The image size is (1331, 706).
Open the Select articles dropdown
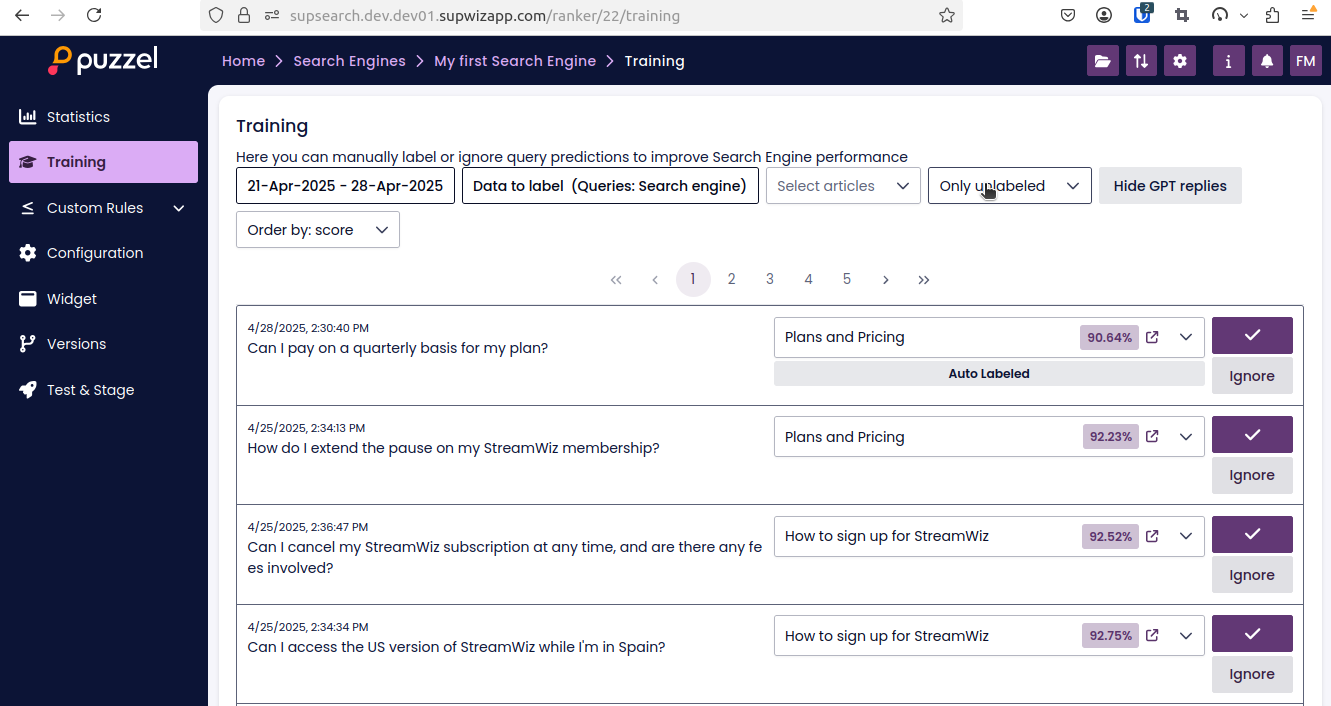tap(843, 186)
